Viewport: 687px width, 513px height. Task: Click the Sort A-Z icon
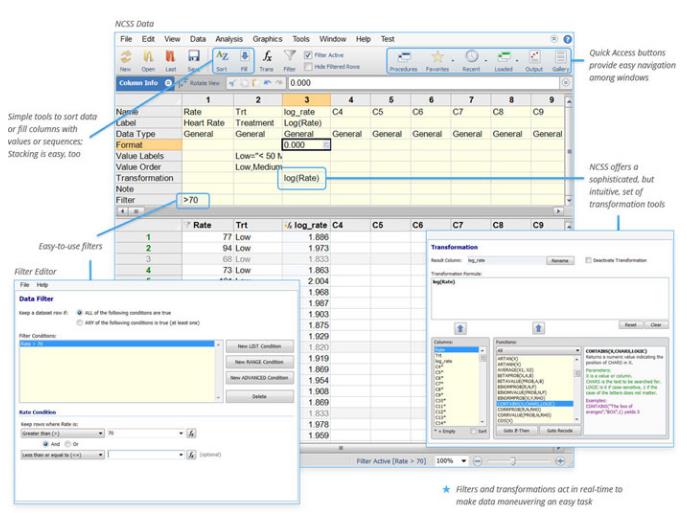coord(222,56)
